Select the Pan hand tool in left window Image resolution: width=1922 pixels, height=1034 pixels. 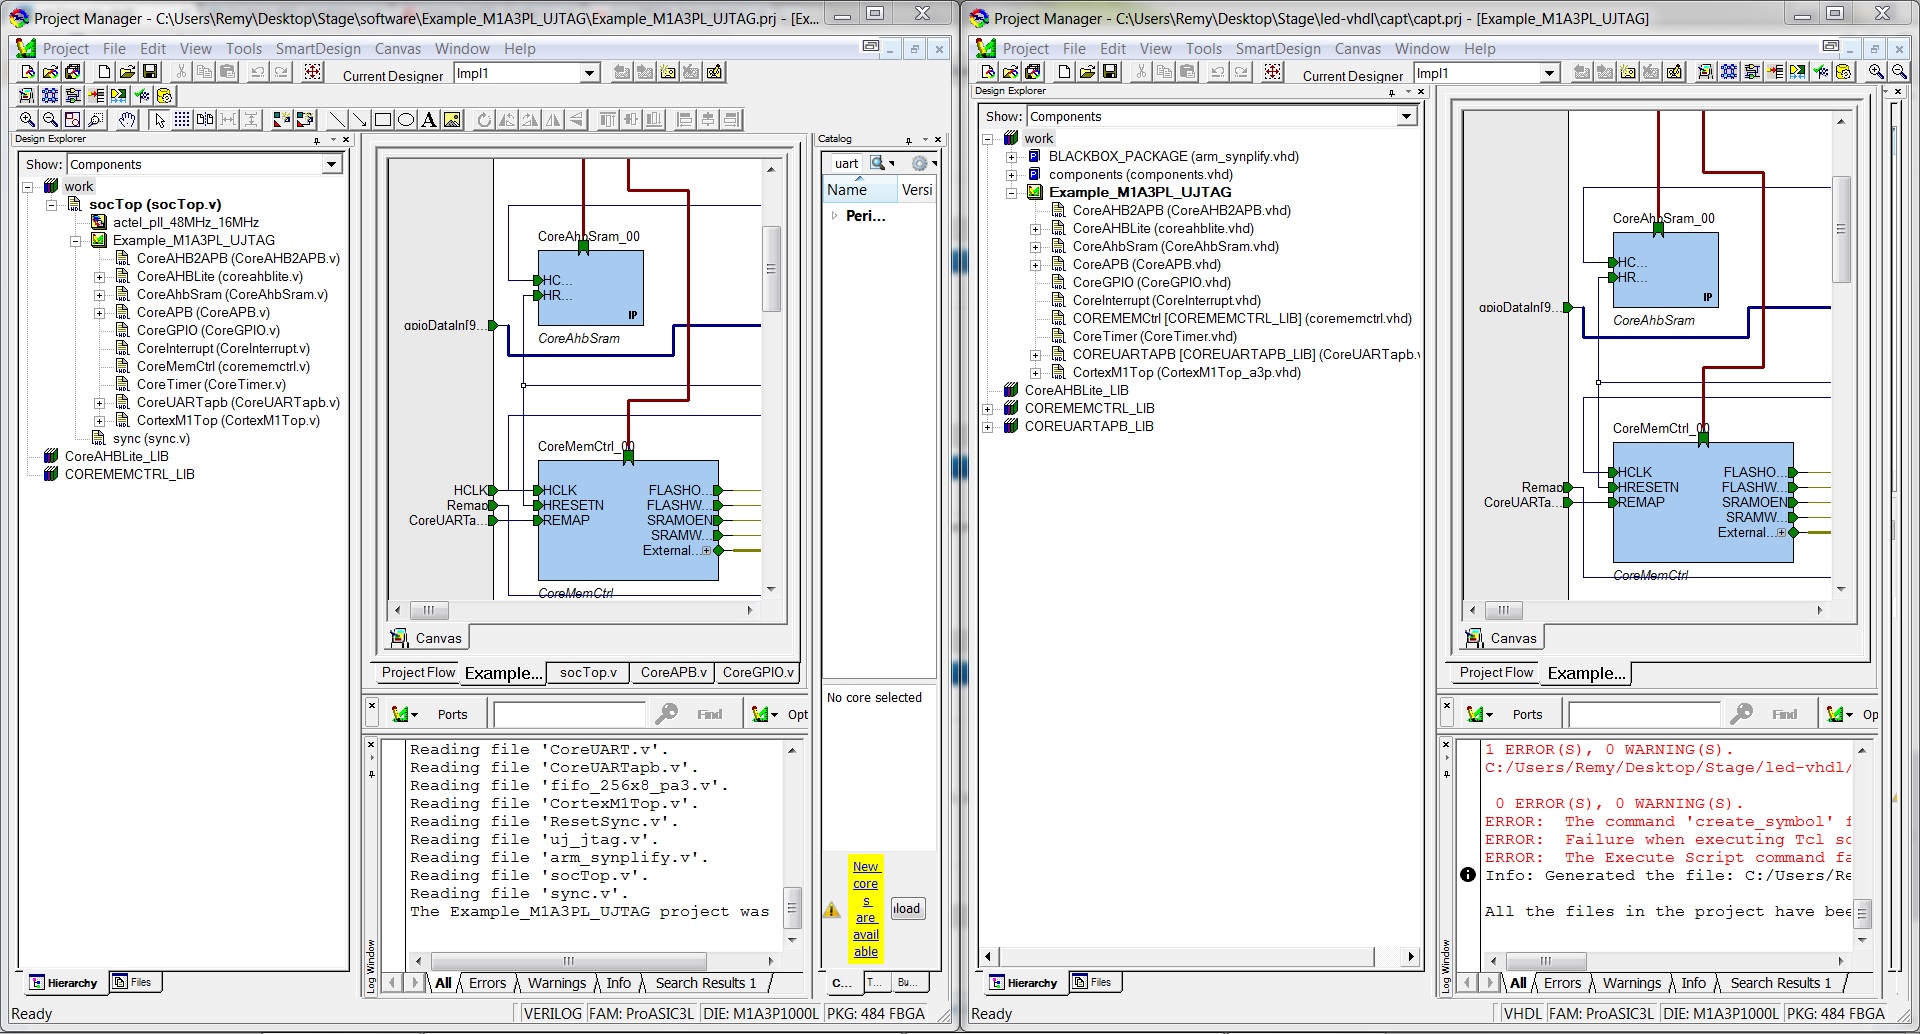pos(127,120)
